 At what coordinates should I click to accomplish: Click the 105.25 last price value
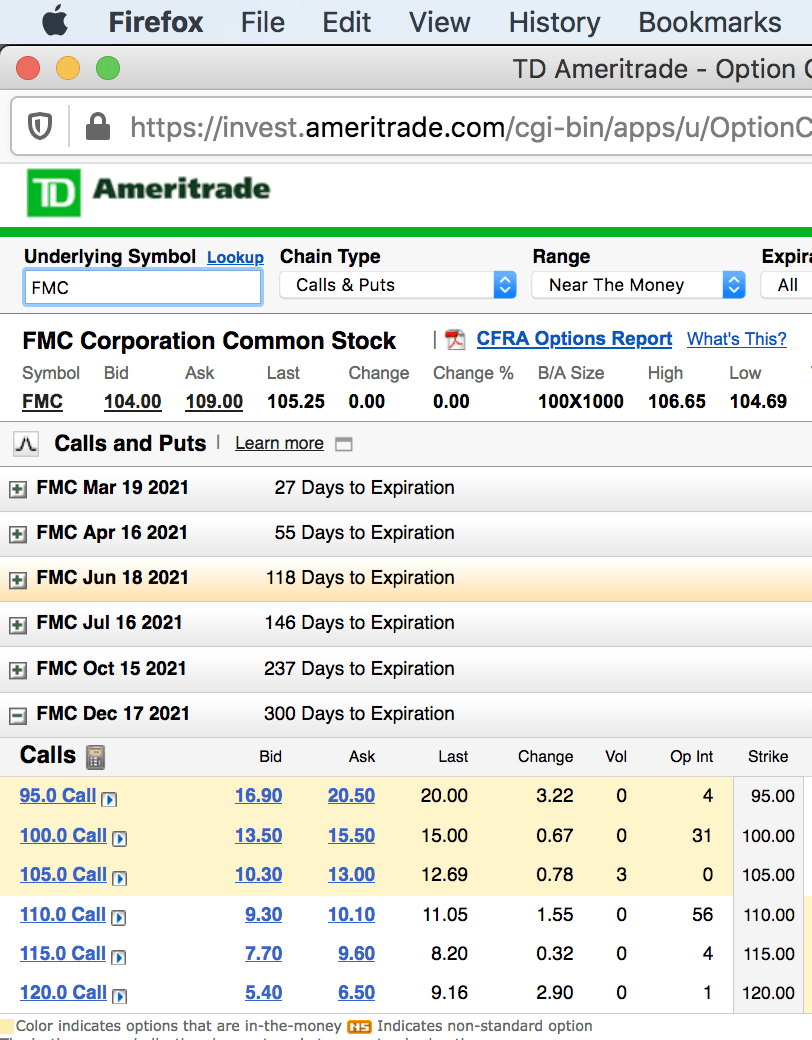click(296, 401)
